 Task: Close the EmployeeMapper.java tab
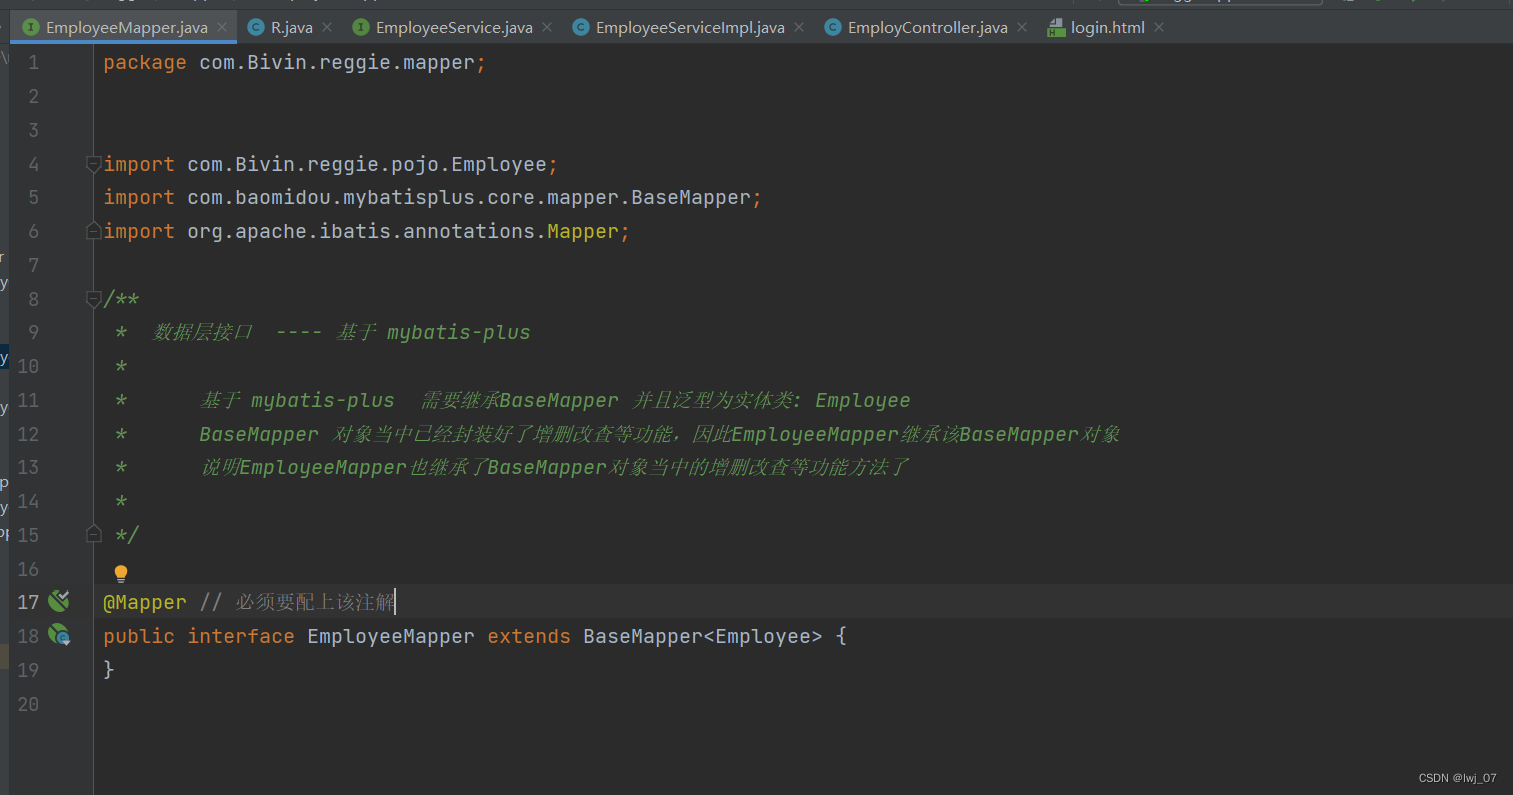click(x=222, y=28)
